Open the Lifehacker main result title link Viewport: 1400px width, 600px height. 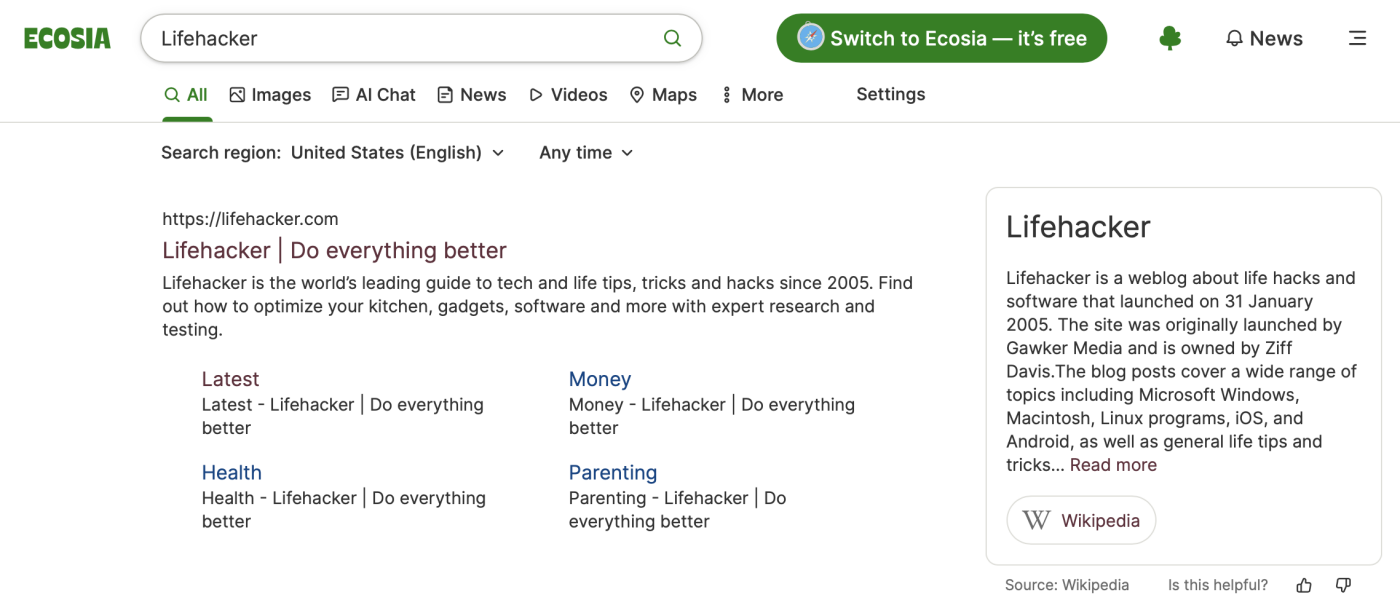coord(334,250)
